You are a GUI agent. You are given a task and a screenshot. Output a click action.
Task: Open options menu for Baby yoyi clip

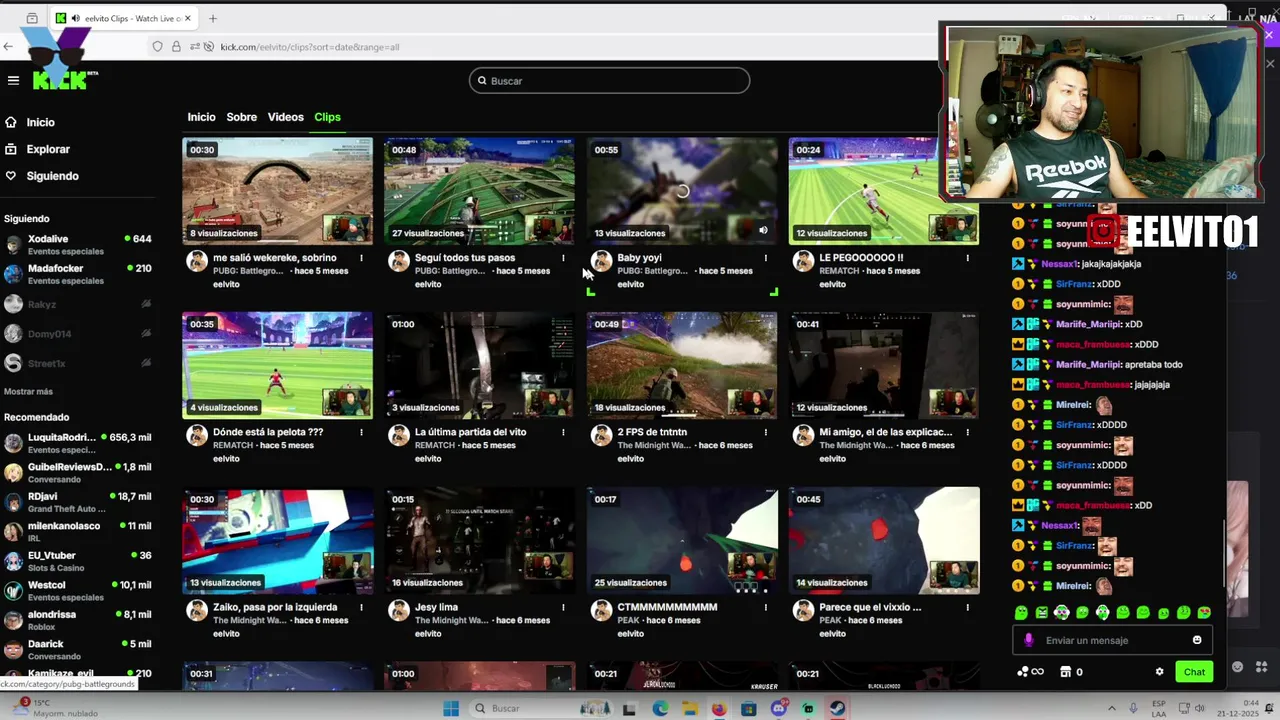pyautogui.click(x=766, y=258)
